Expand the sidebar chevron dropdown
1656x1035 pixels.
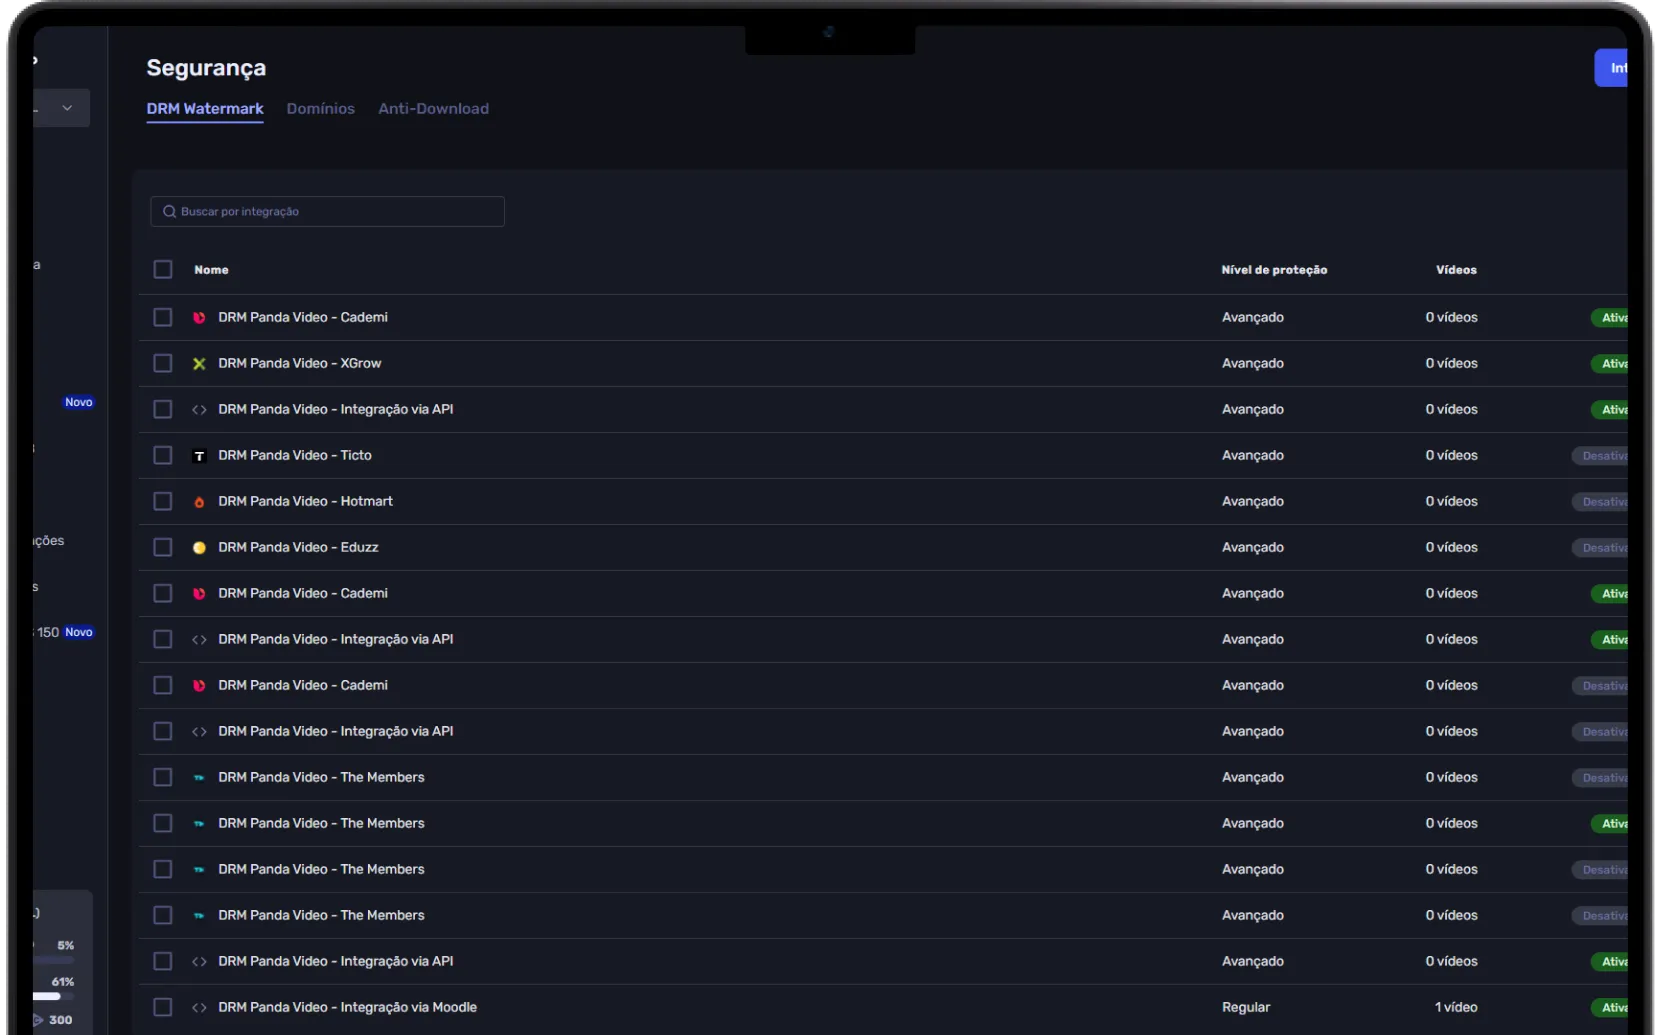(67, 108)
